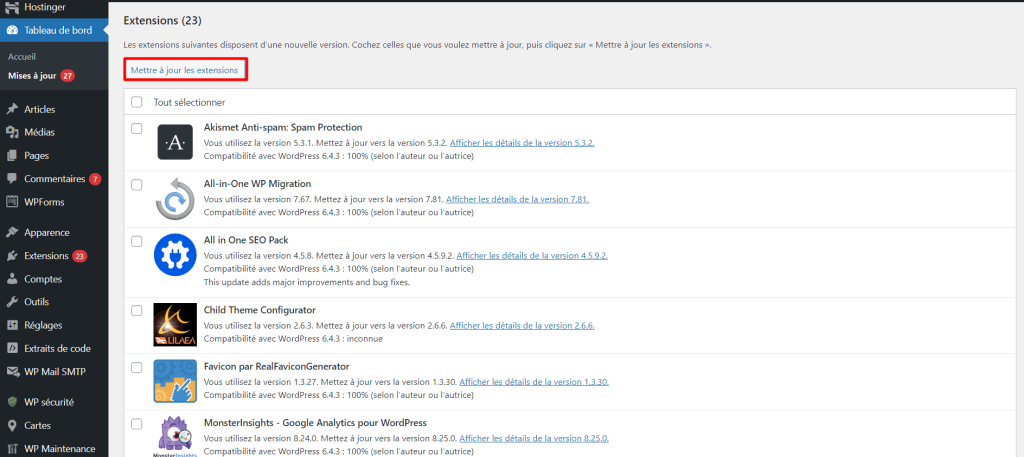Click Mettre à jour les extensions button
This screenshot has height=457, width=1024.
tap(185, 70)
